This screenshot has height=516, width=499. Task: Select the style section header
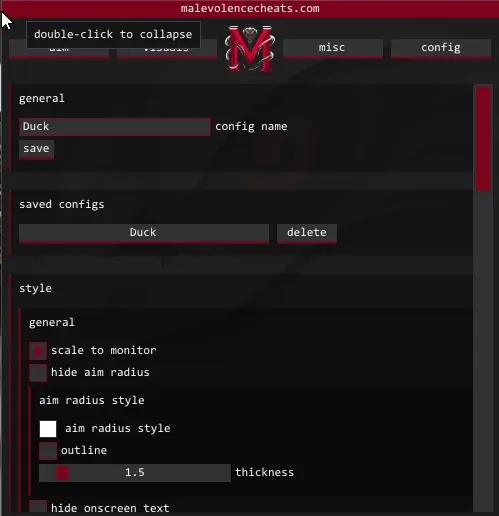point(35,288)
